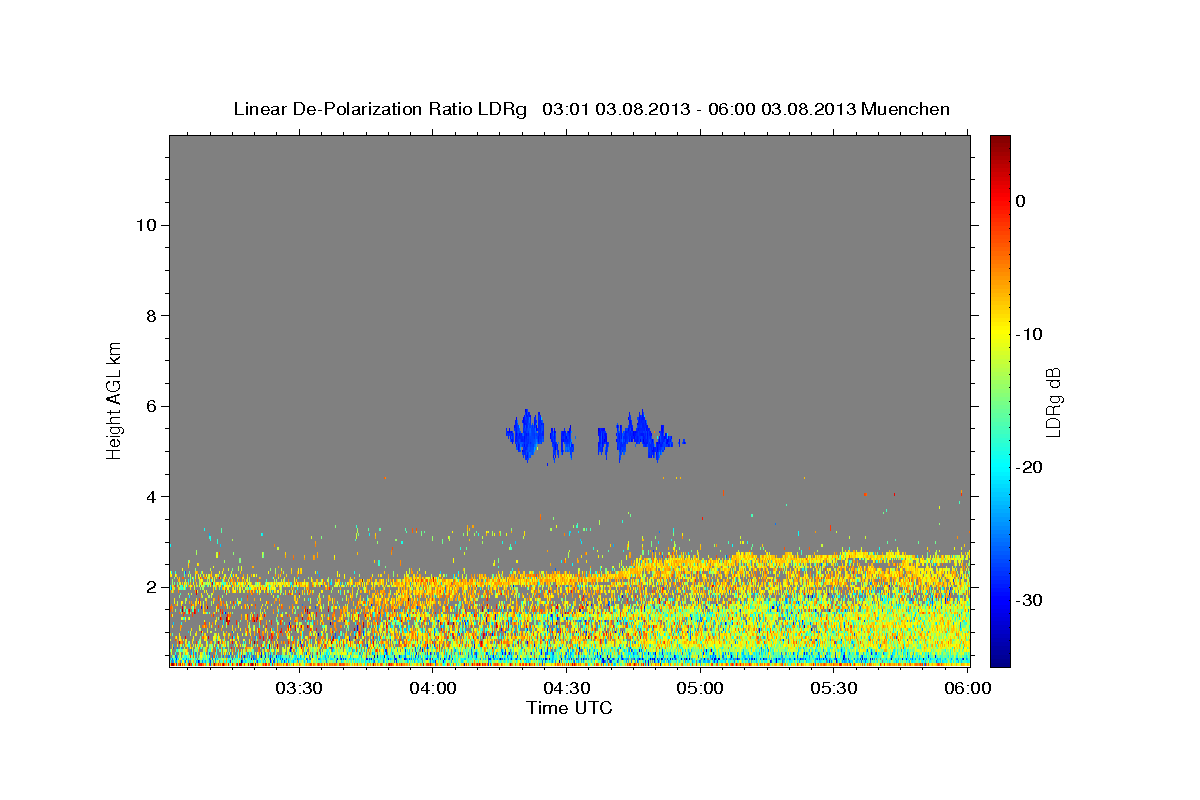The image size is (1200, 800).
Task: Click the height tick label 10
Action: pos(145,225)
